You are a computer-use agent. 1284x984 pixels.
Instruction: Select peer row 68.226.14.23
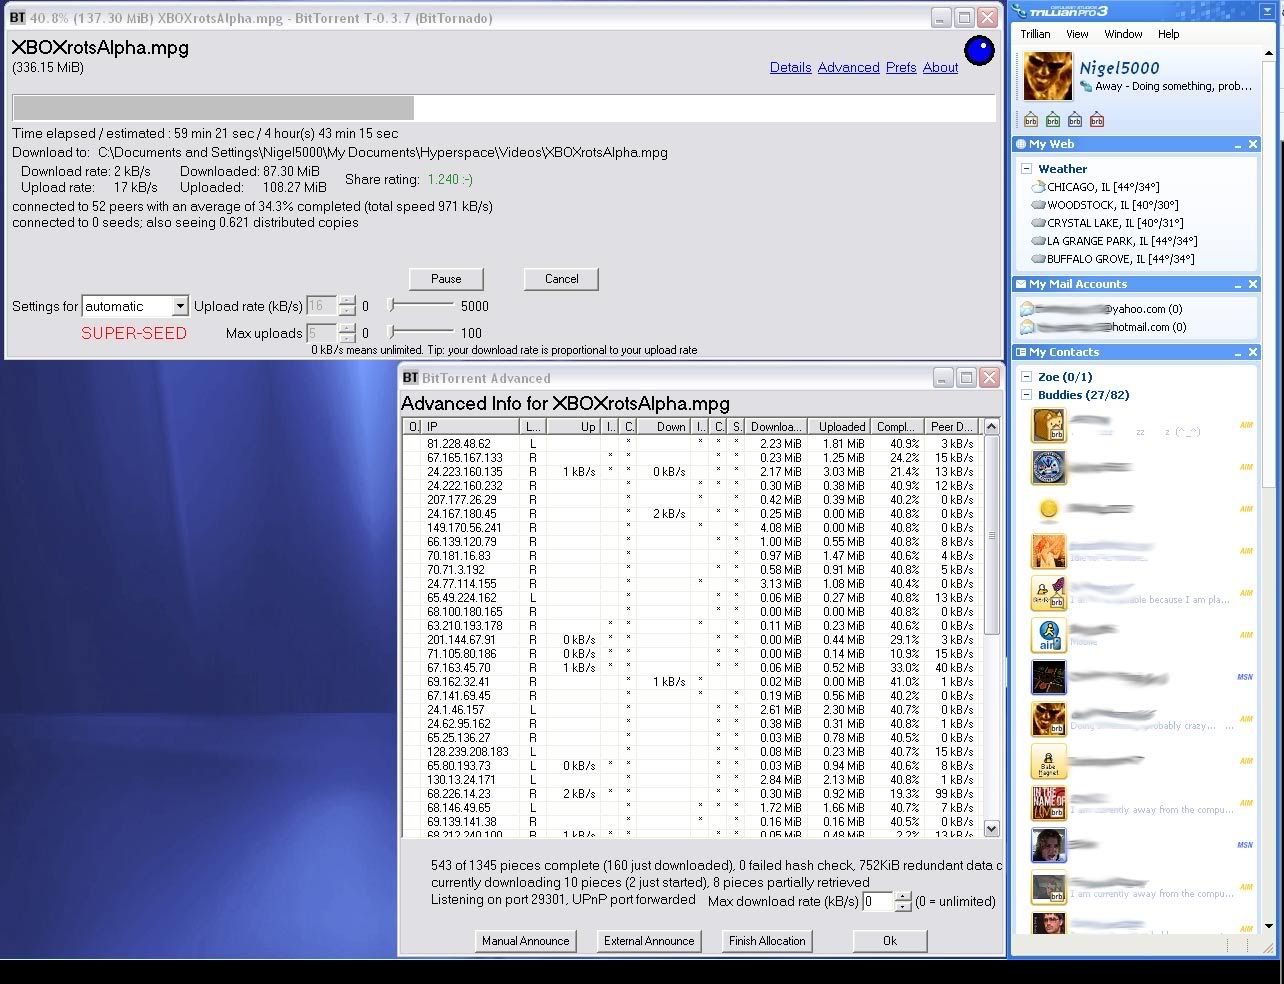691,793
